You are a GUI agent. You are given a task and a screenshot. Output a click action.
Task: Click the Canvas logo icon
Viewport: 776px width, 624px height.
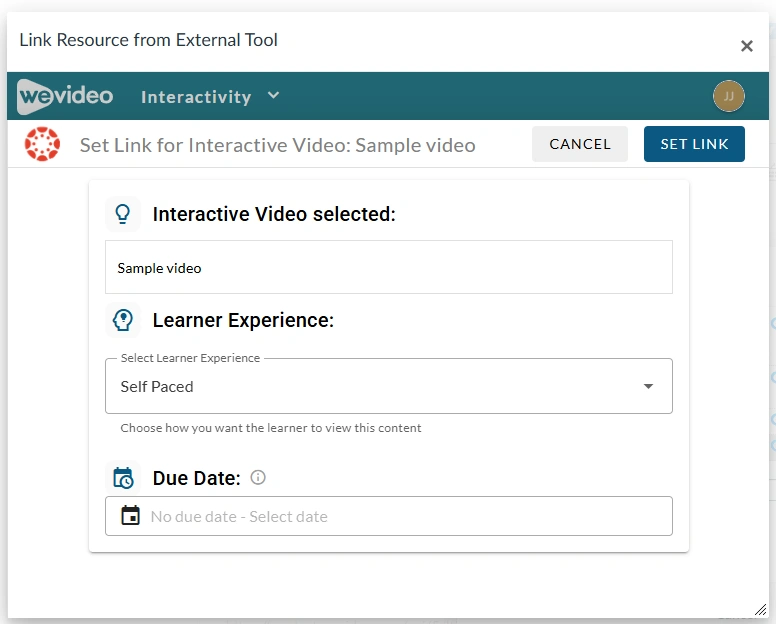(43, 144)
